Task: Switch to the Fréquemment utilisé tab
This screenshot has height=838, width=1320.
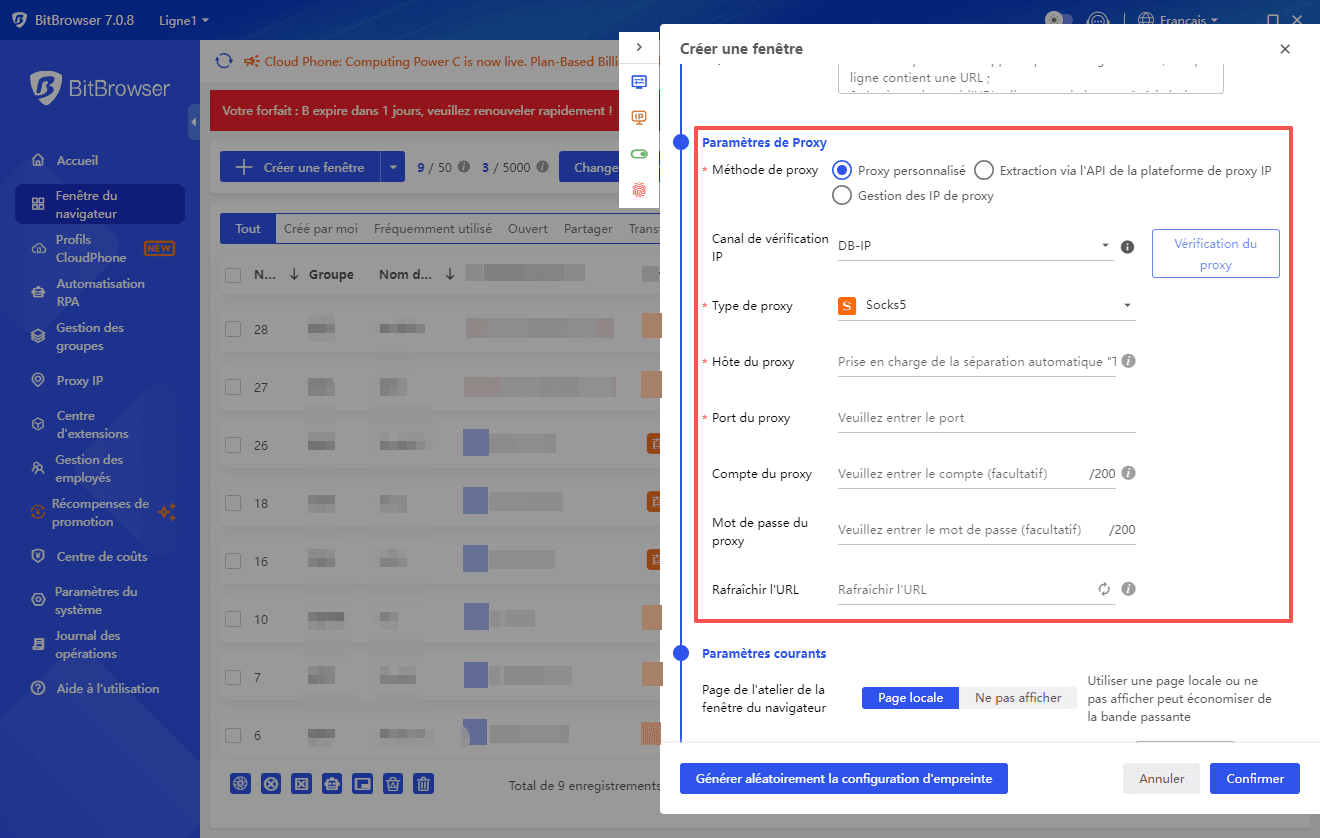Action: click(x=433, y=228)
